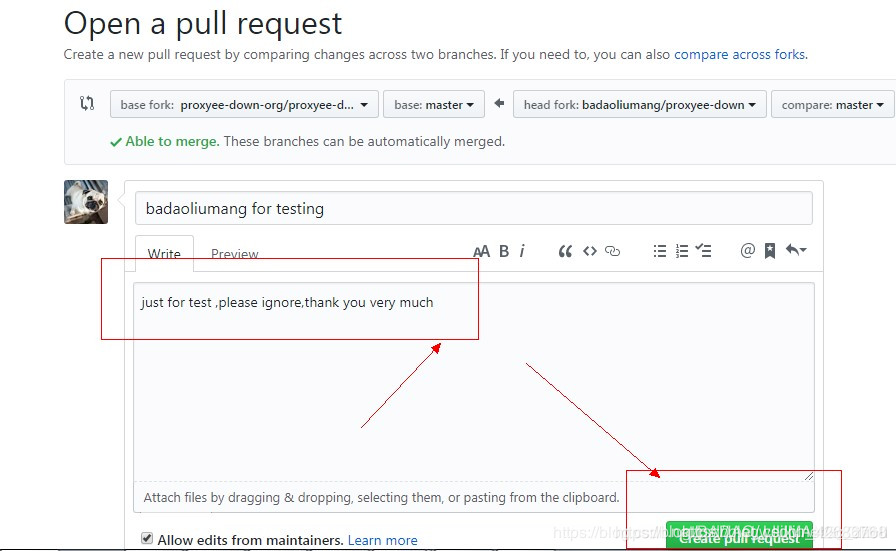Screen dimensions: 896x551
Task: Click the bookmark reference icon
Action: 770,251
